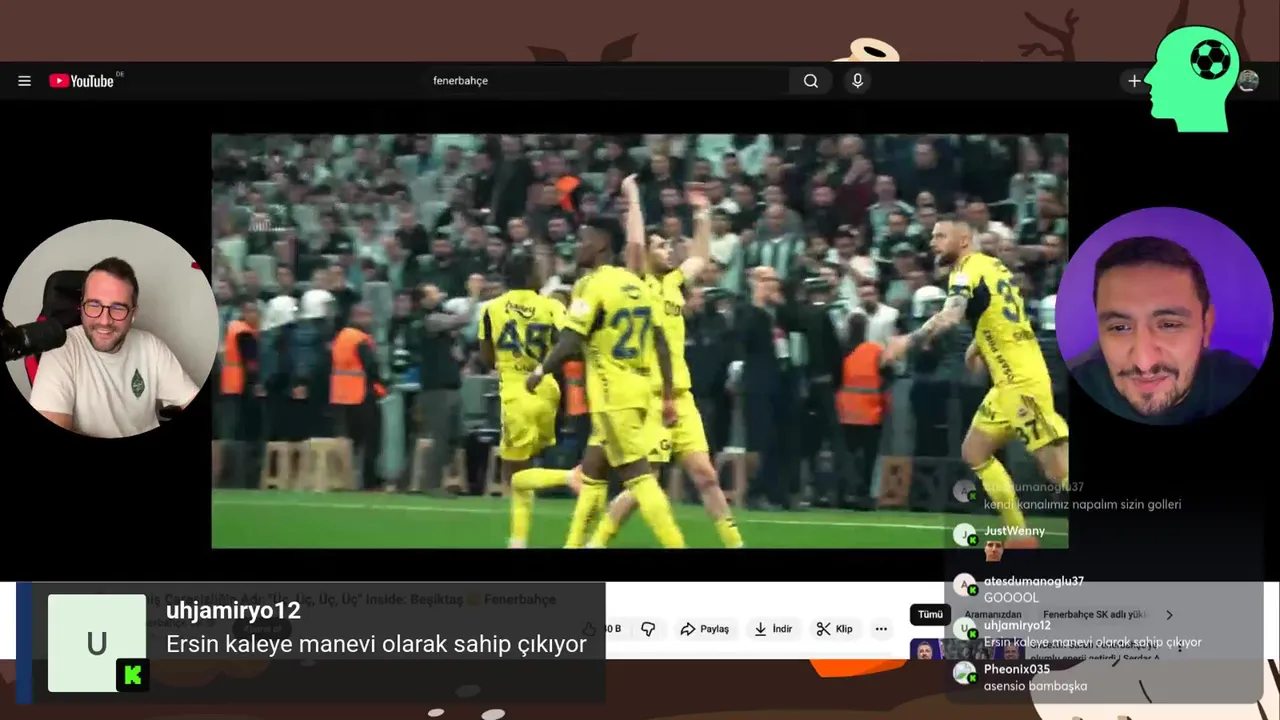Open the YouTube hamburger guide menu
This screenshot has width=1280, height=720.
pyautogui.click(x=24, y=81)
